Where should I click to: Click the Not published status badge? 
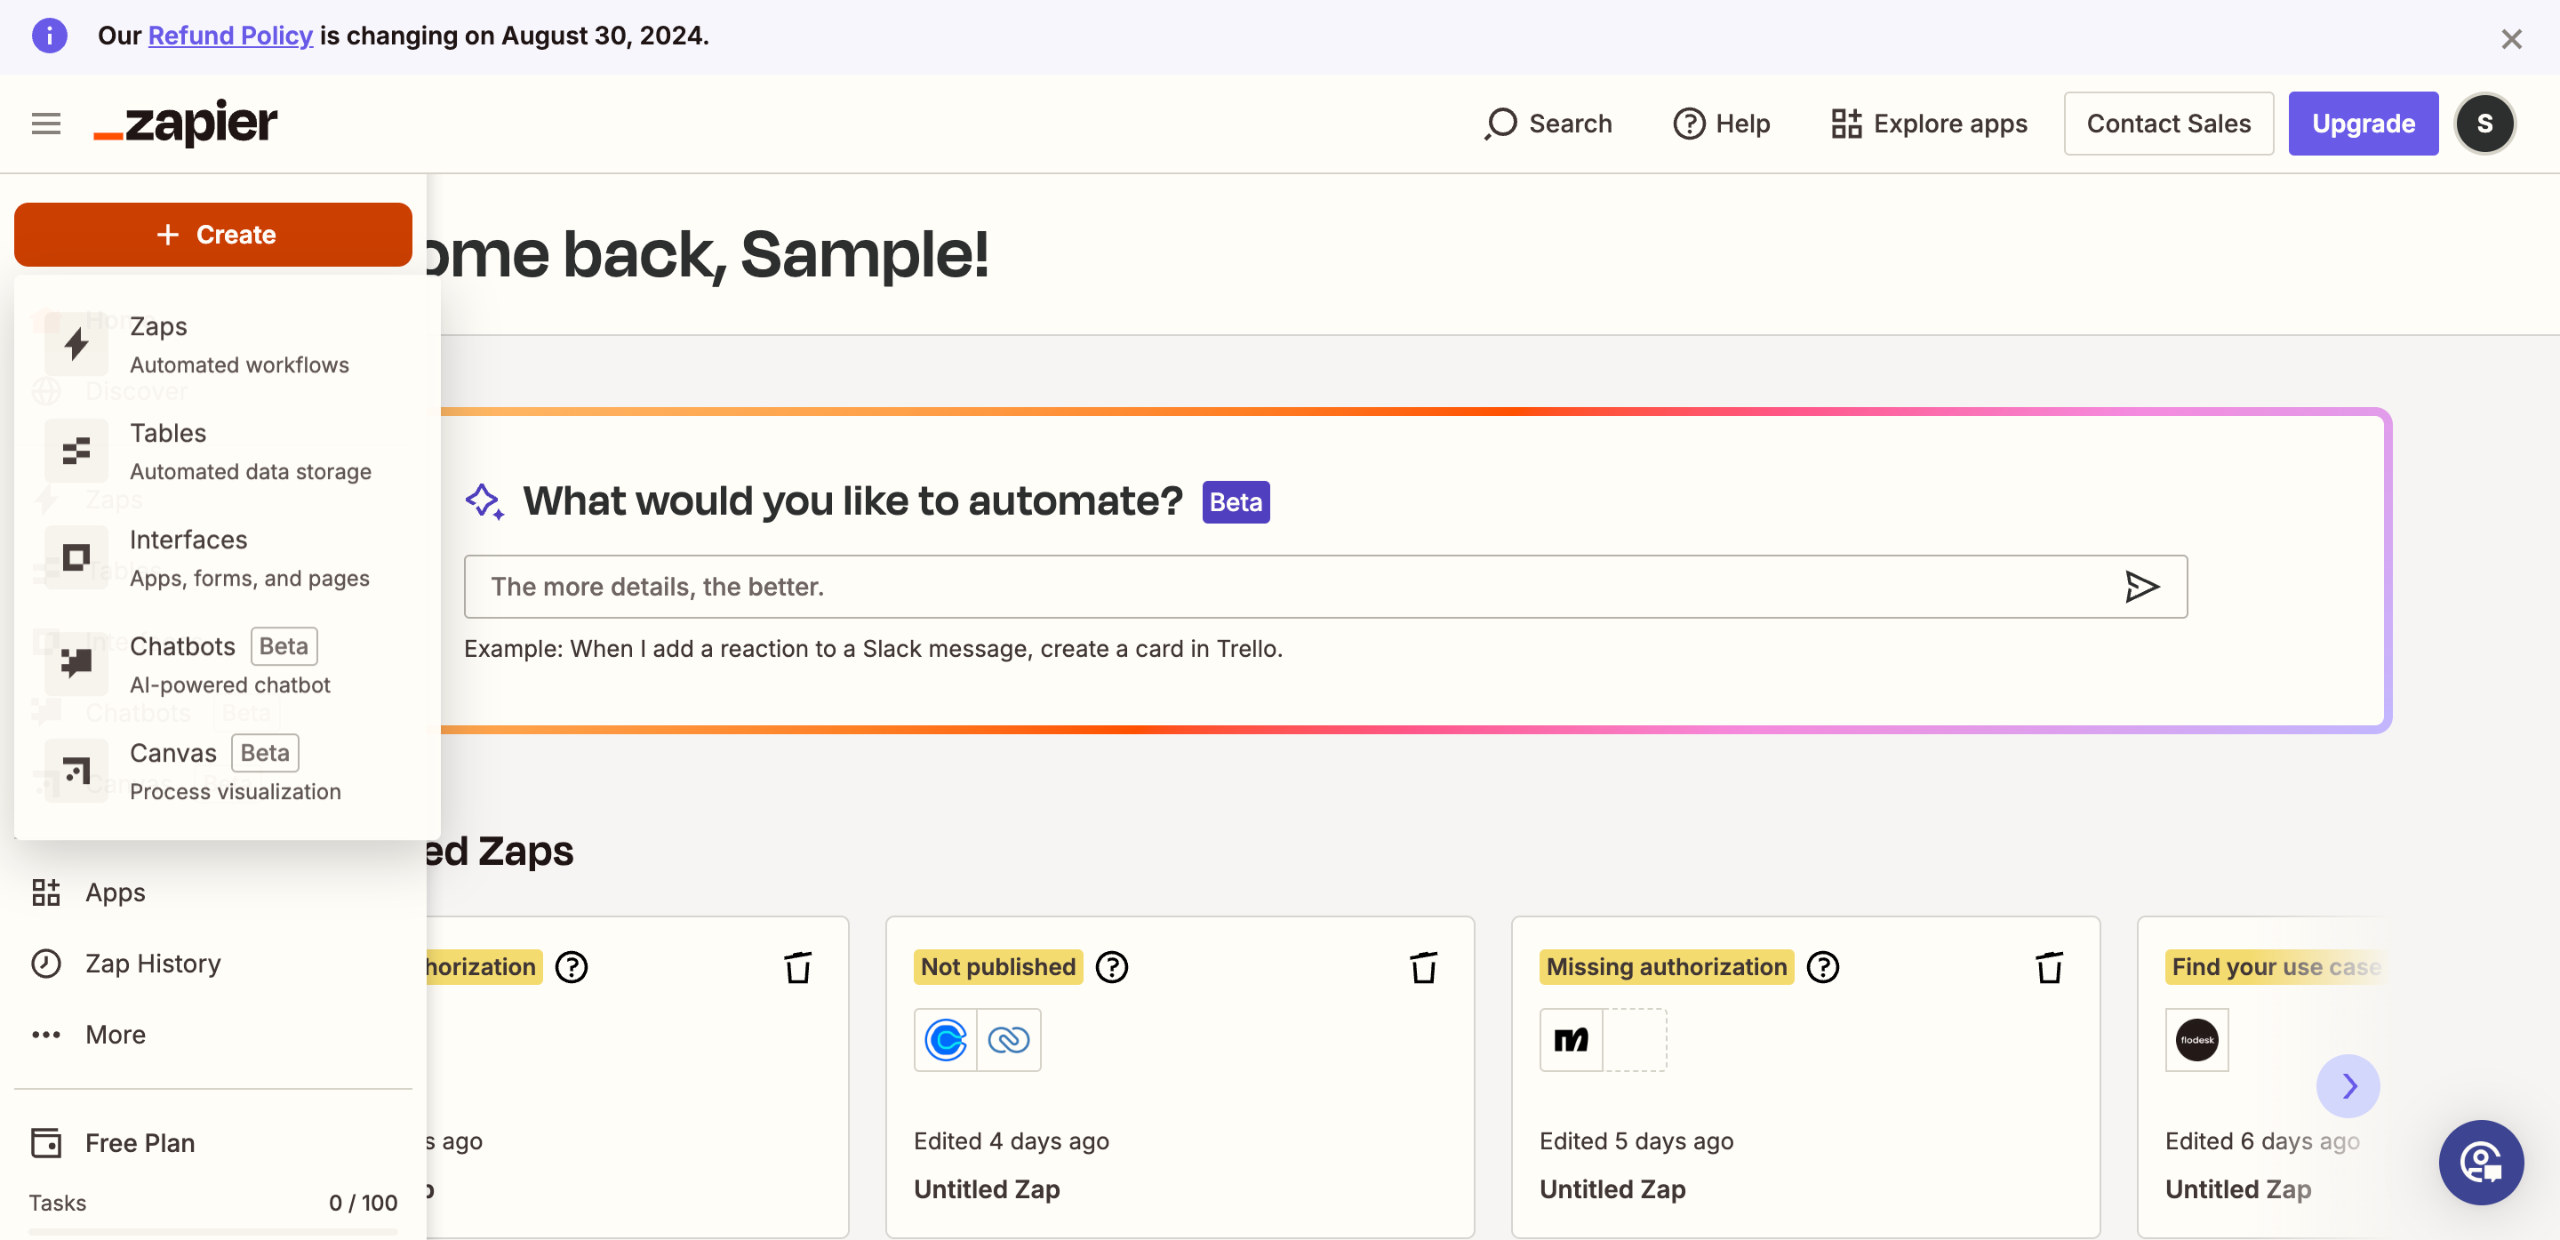pyautogui.click(x=998, y=967)
